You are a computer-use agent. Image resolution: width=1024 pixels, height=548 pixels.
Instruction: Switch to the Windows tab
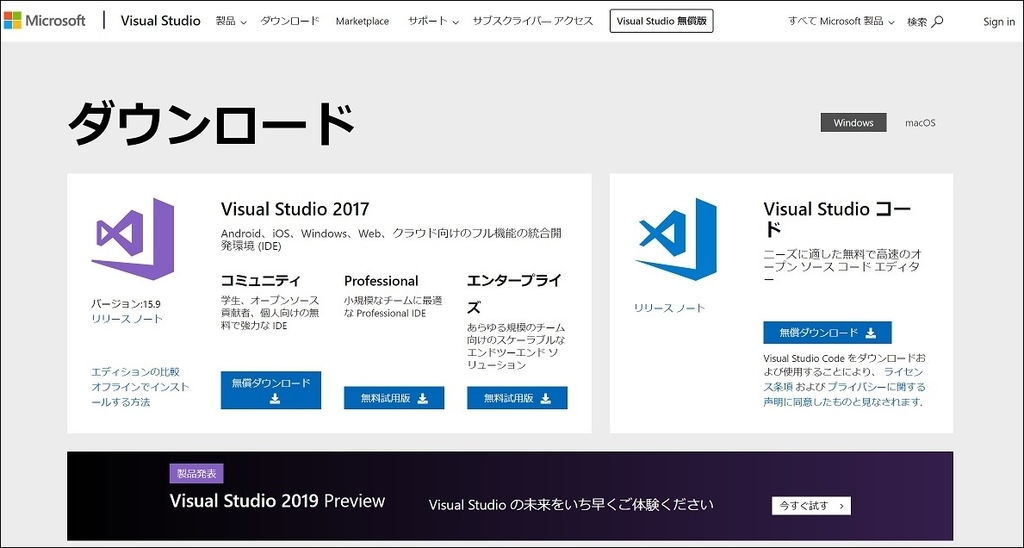click(853, 123)
